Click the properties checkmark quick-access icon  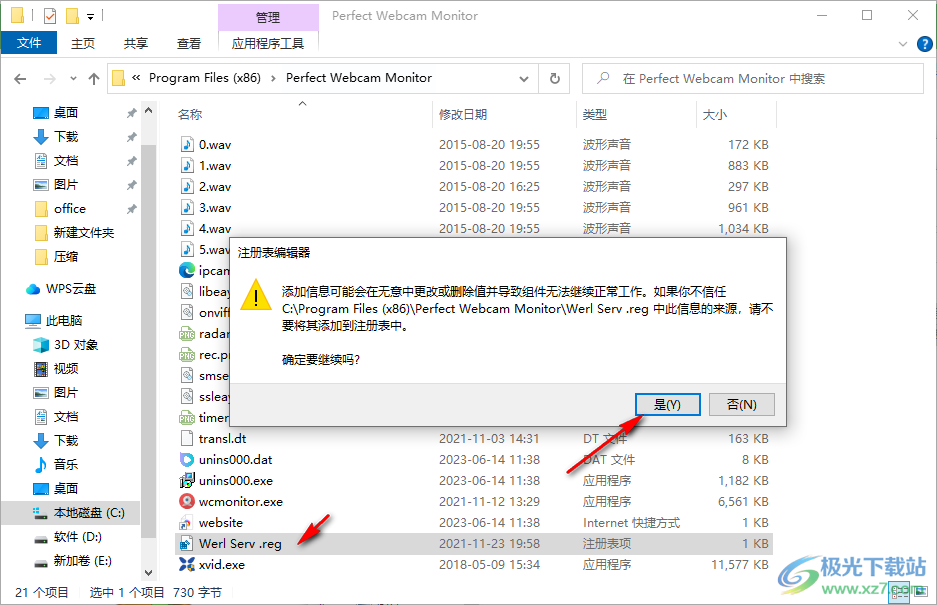tap(50, 16)
